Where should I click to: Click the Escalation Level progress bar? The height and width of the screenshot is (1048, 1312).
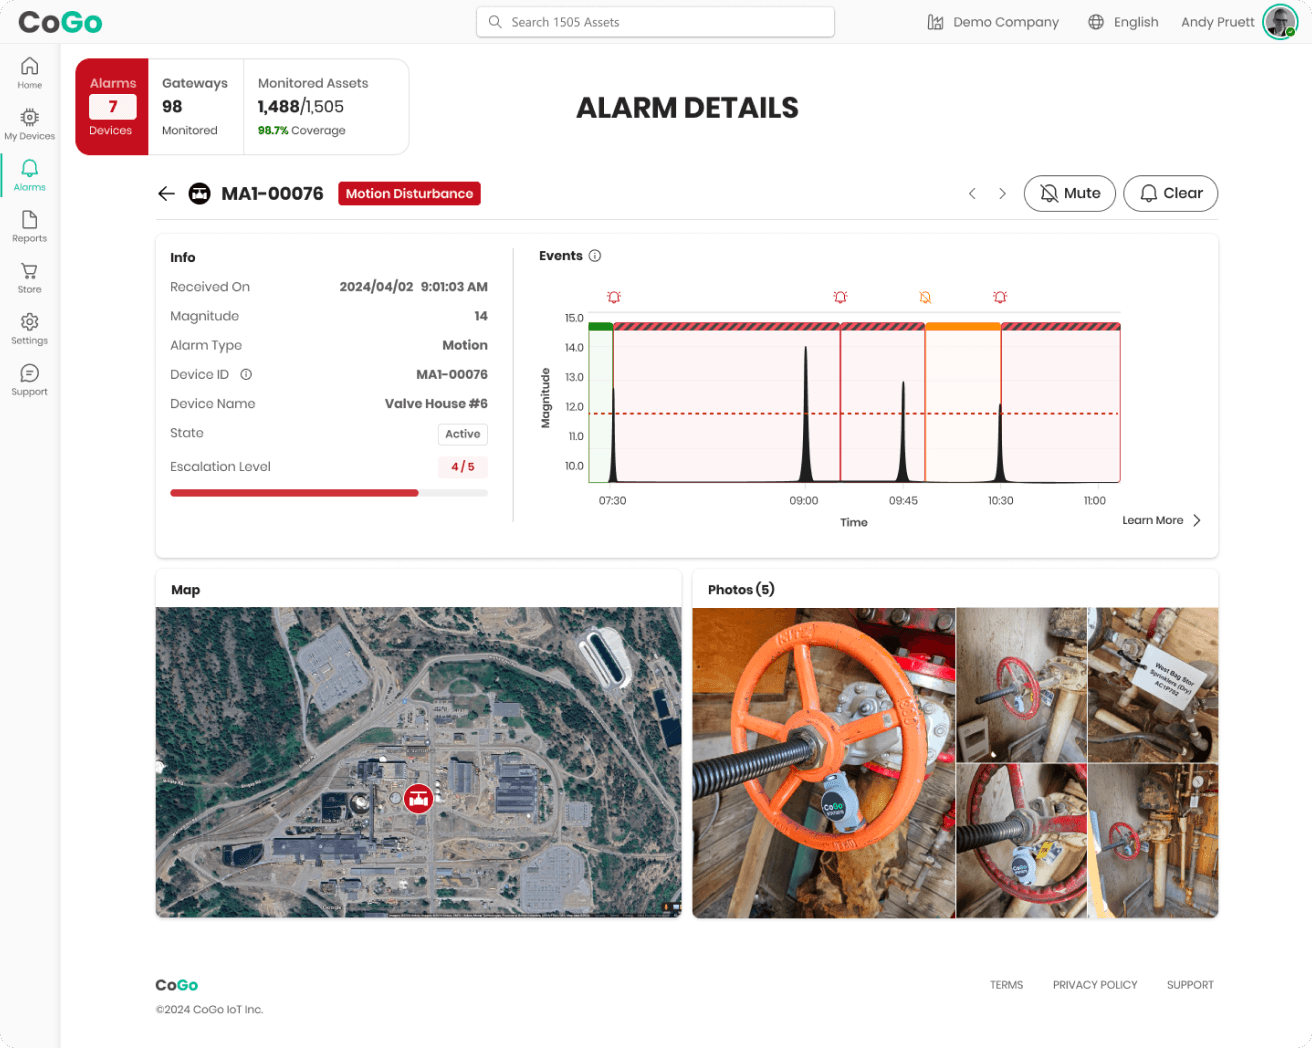(x=328, y=493)
